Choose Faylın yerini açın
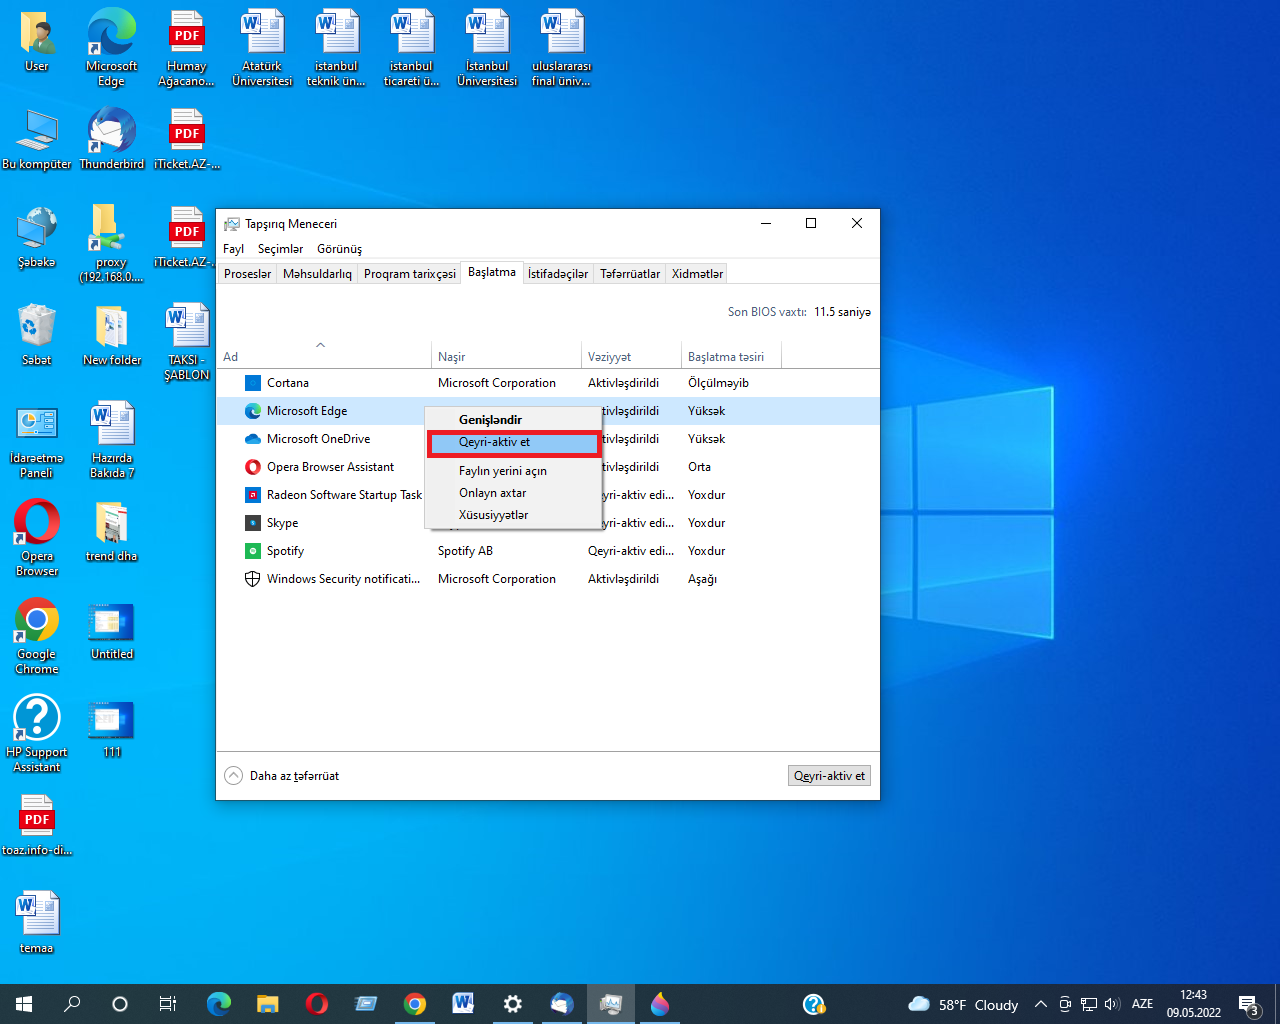 tap(513, 471)
